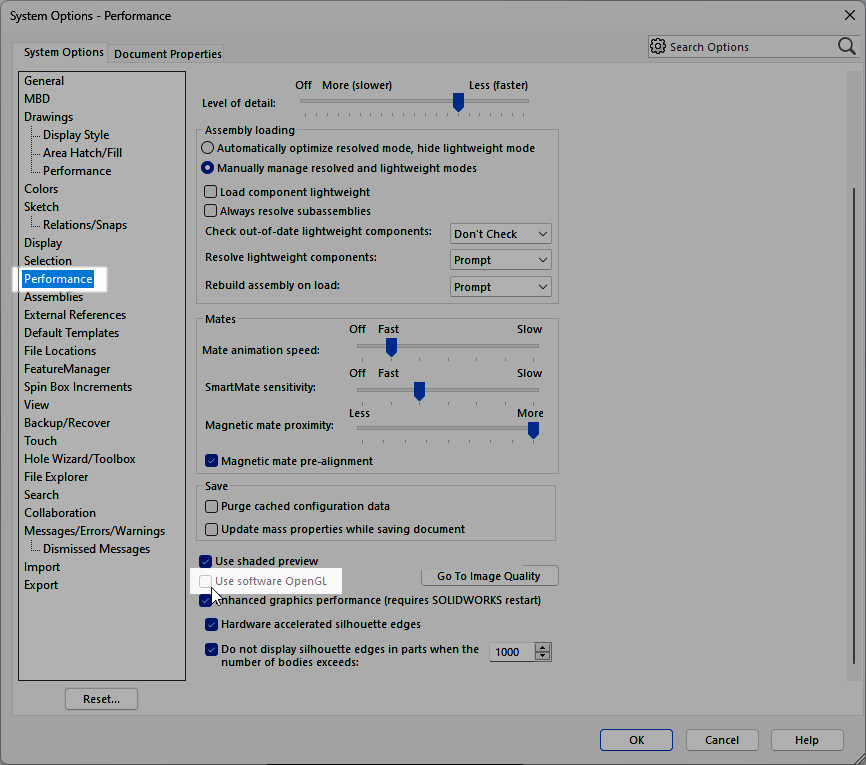Open Messages/Errors/Warnings options
The height and width of the screenshot is (765, 866).
pos(94,531)
